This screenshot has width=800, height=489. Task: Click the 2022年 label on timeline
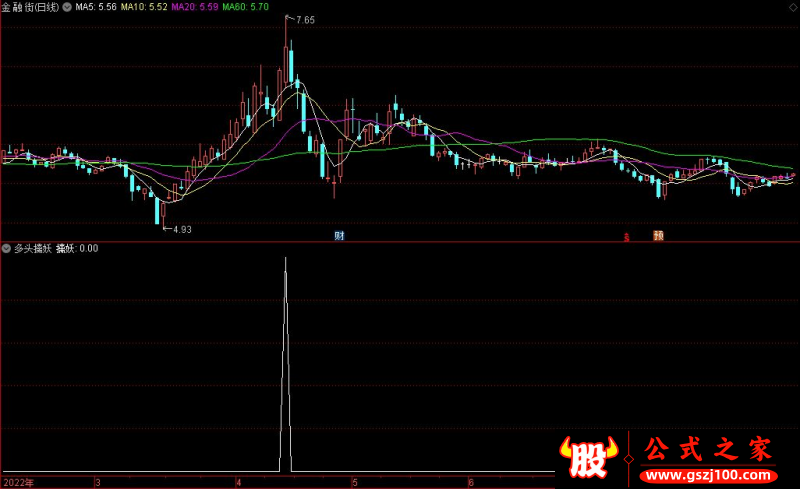coord(17,482)
